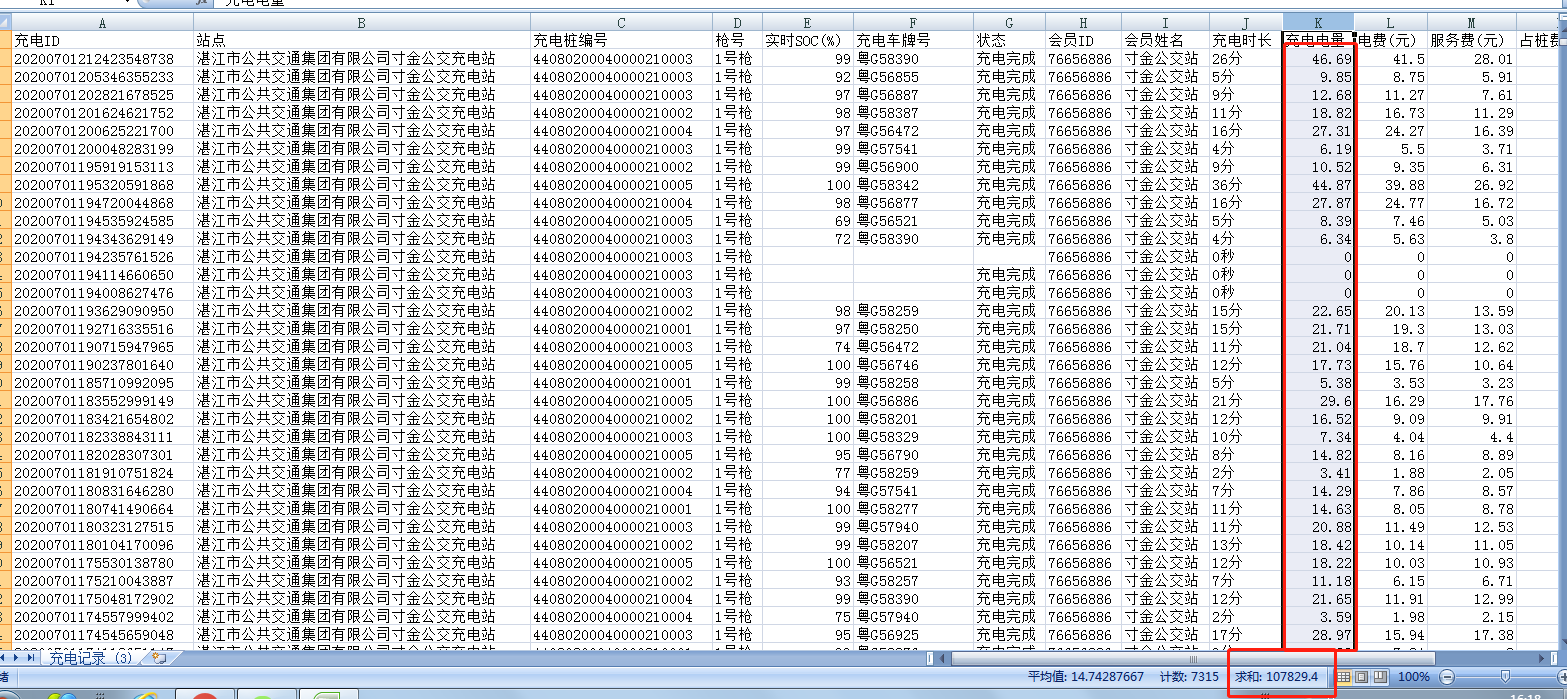
Task: Click the 计数 7315 status entry
Action: (x=1188, y=677)
